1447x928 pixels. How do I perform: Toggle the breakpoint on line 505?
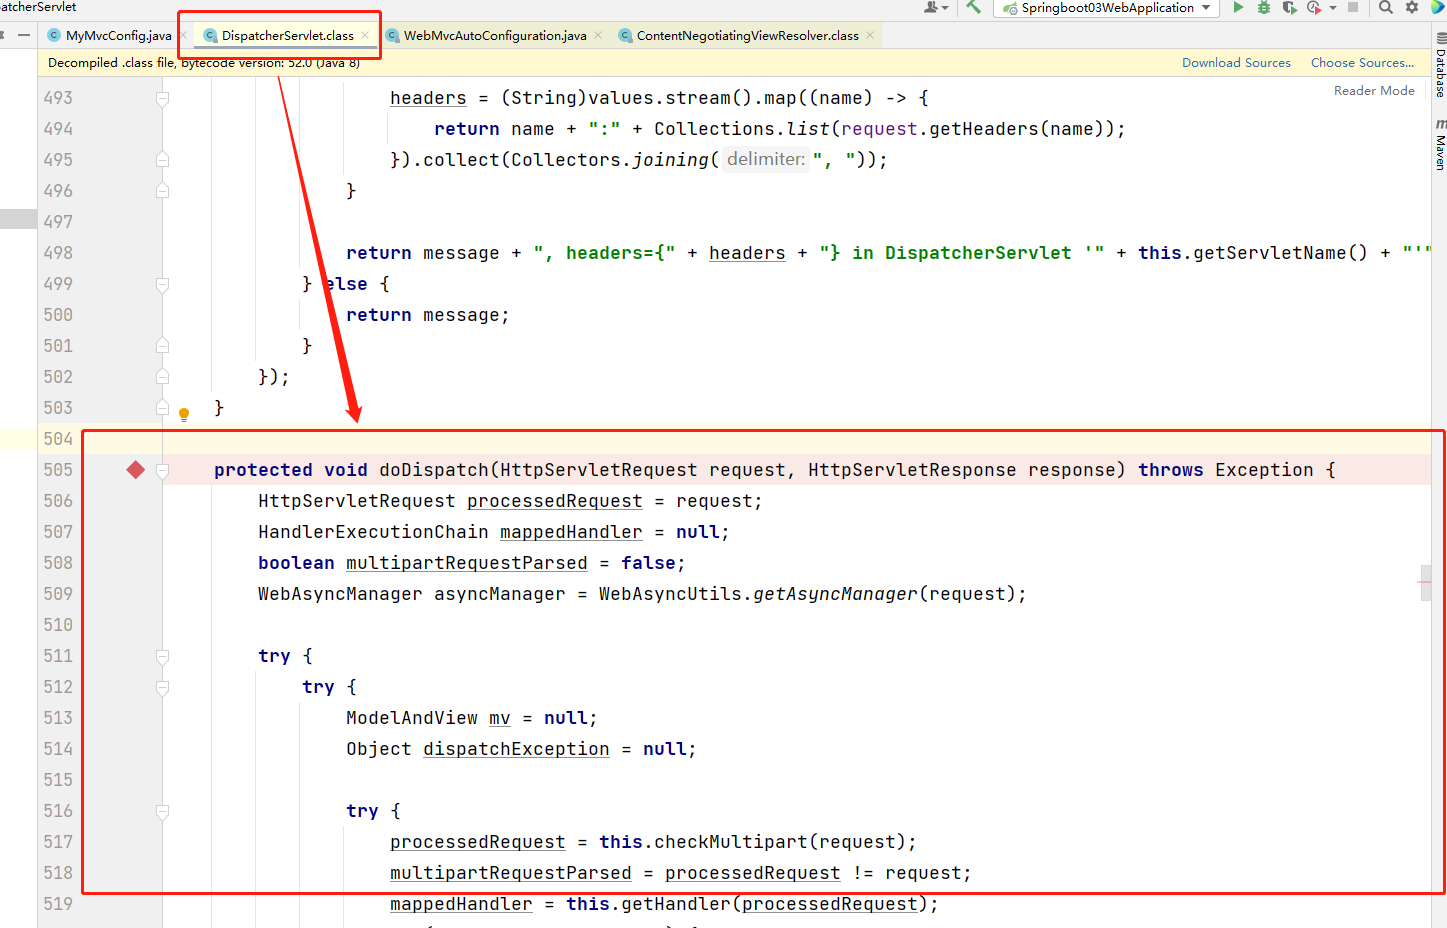pos(136,470)
